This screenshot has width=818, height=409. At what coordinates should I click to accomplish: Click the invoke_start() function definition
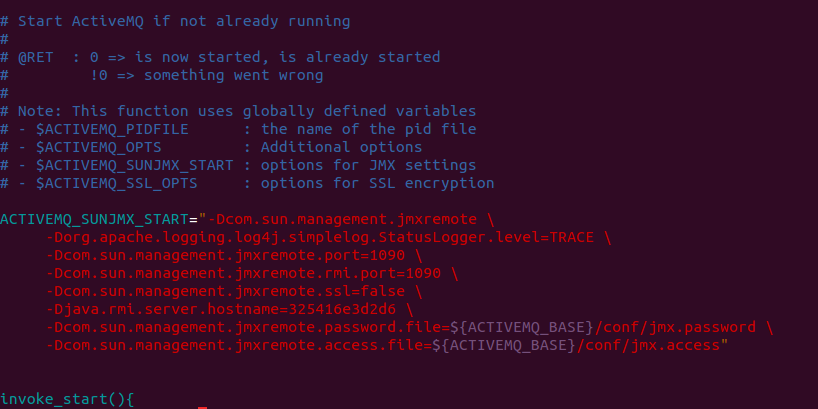pos(67,400)
